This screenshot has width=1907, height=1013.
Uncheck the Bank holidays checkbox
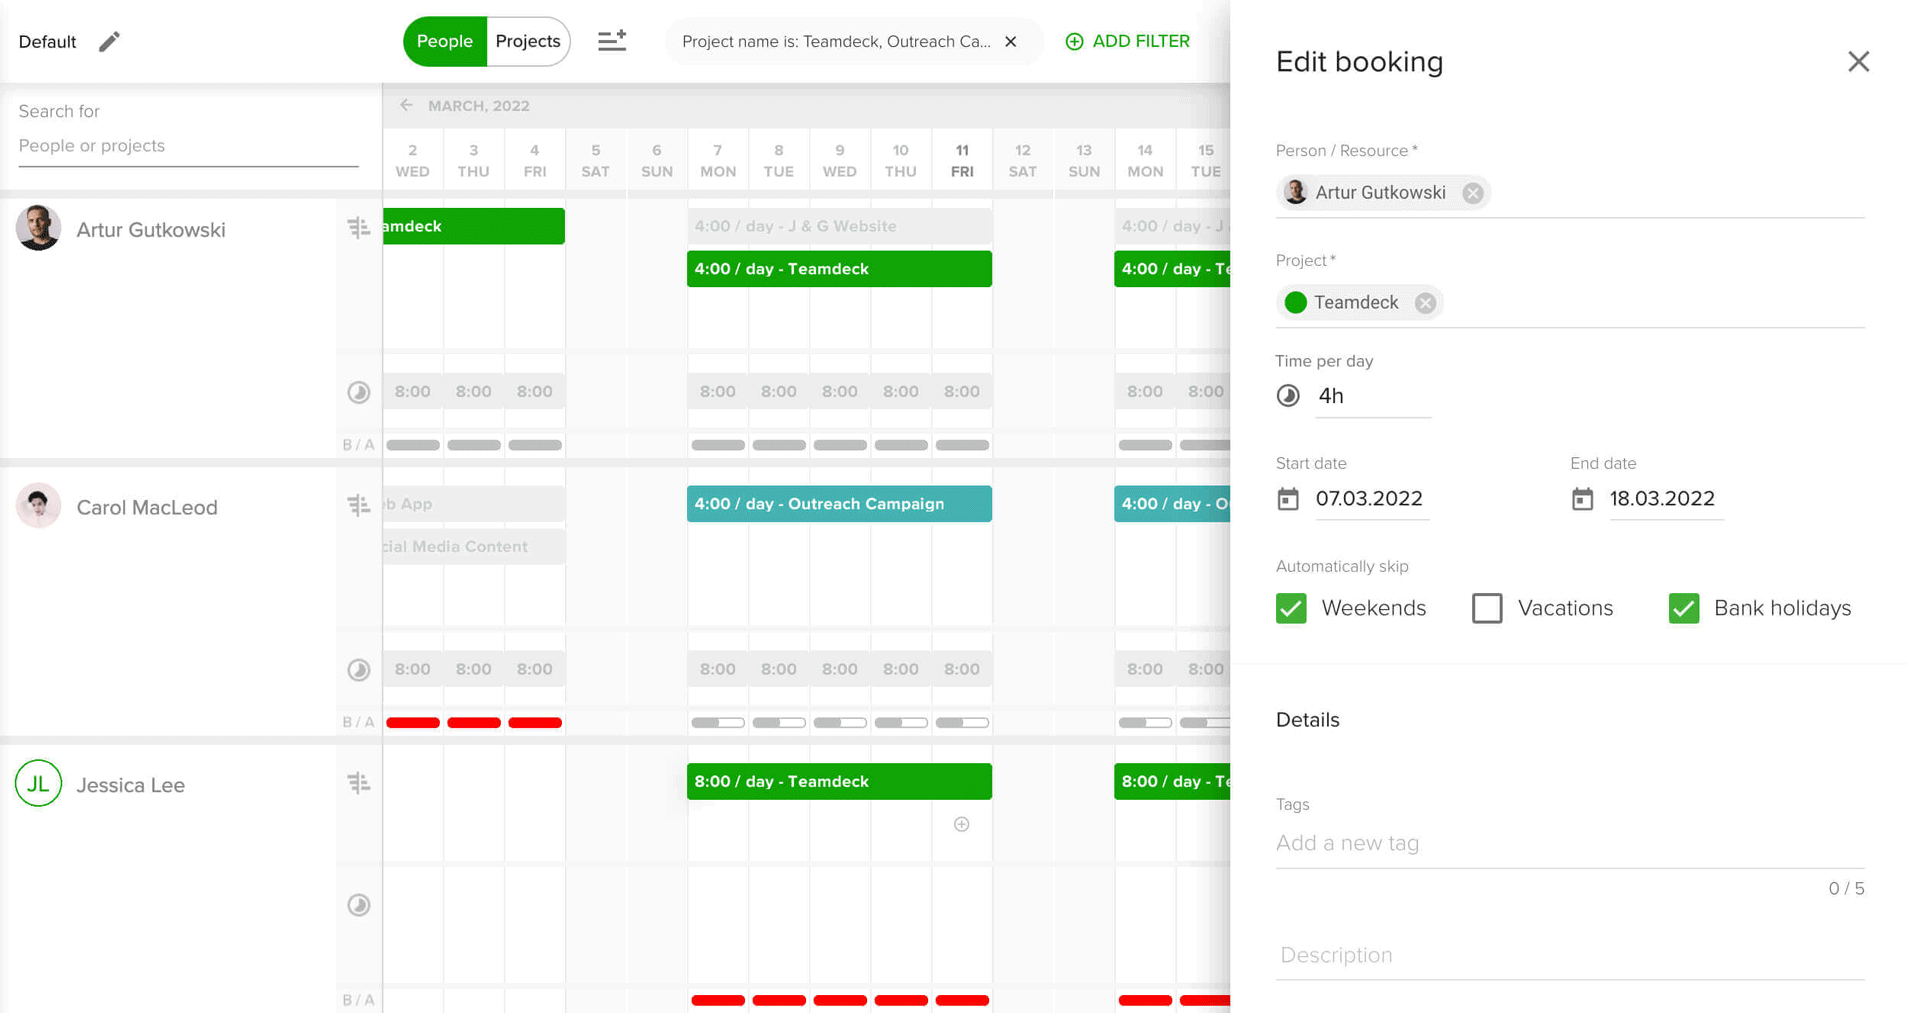coord(1684,608)
